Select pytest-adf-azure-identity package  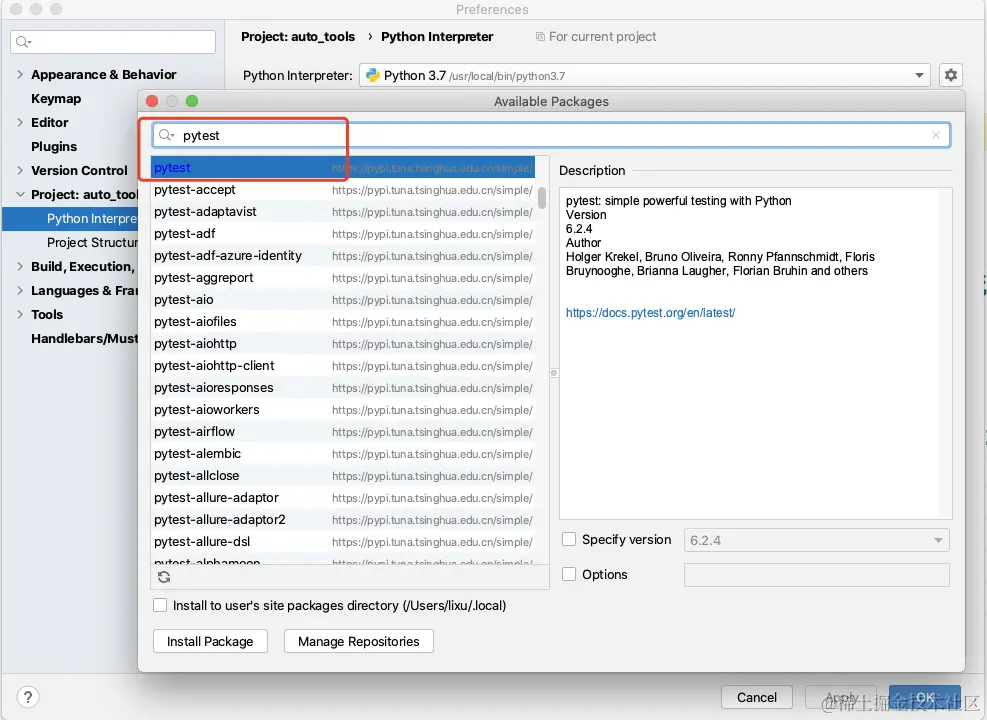click(x=343, y=256)
